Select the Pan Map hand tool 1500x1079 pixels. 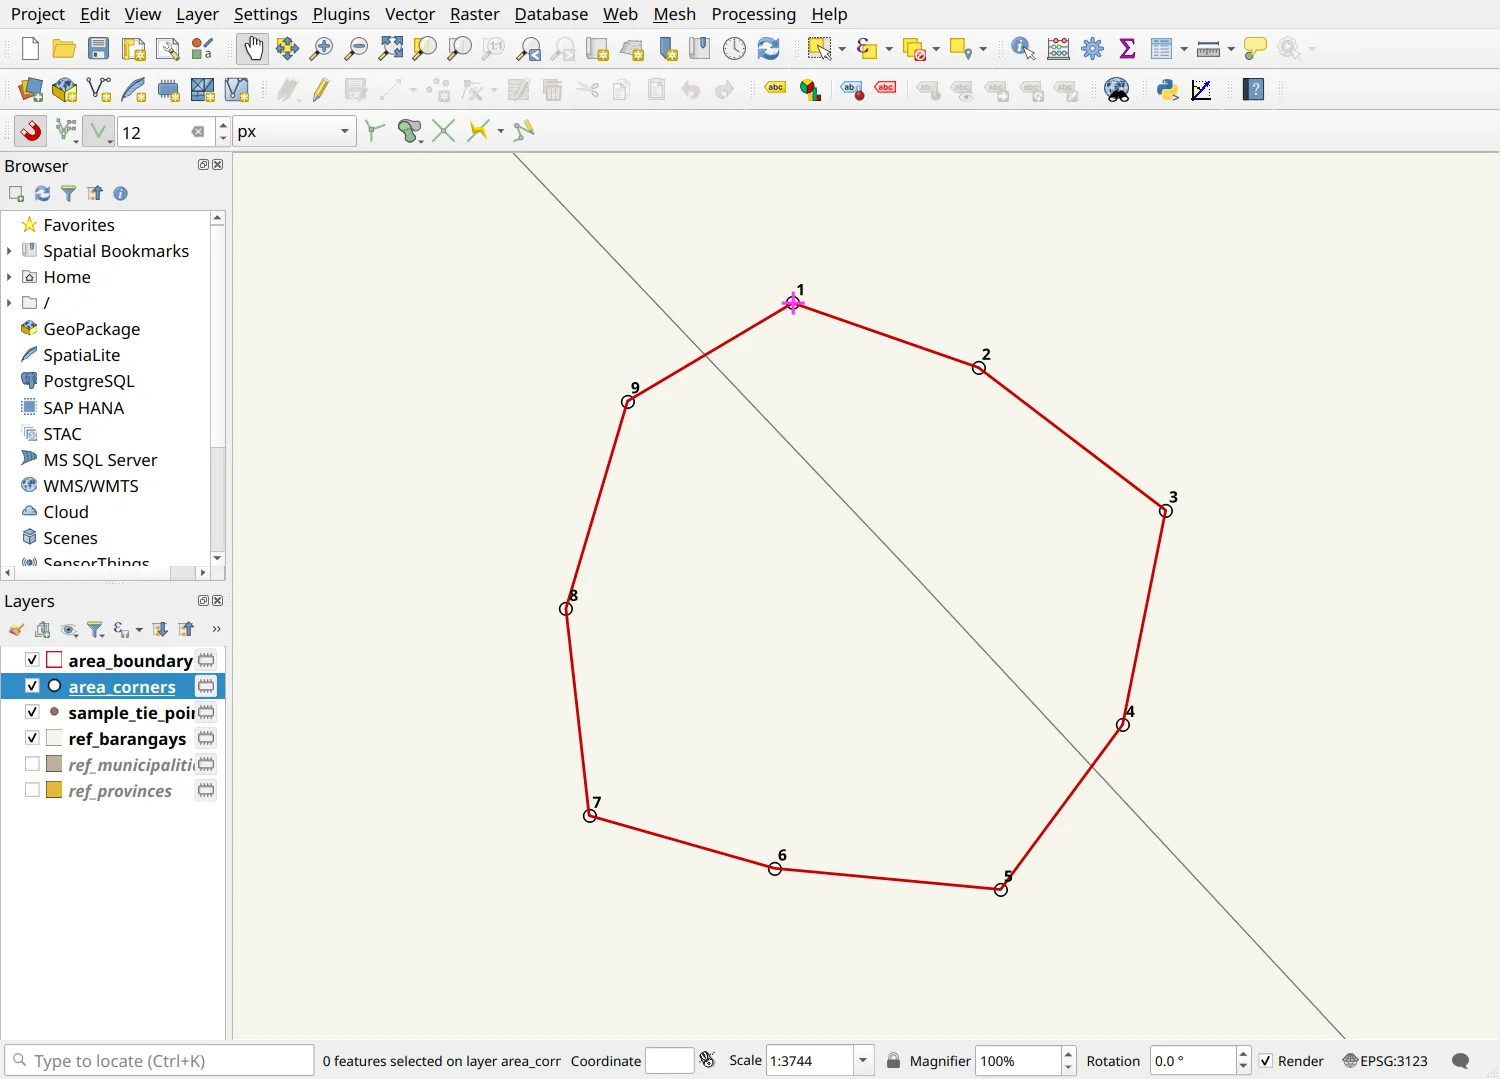pyautogui.click(x=253, y=48)
